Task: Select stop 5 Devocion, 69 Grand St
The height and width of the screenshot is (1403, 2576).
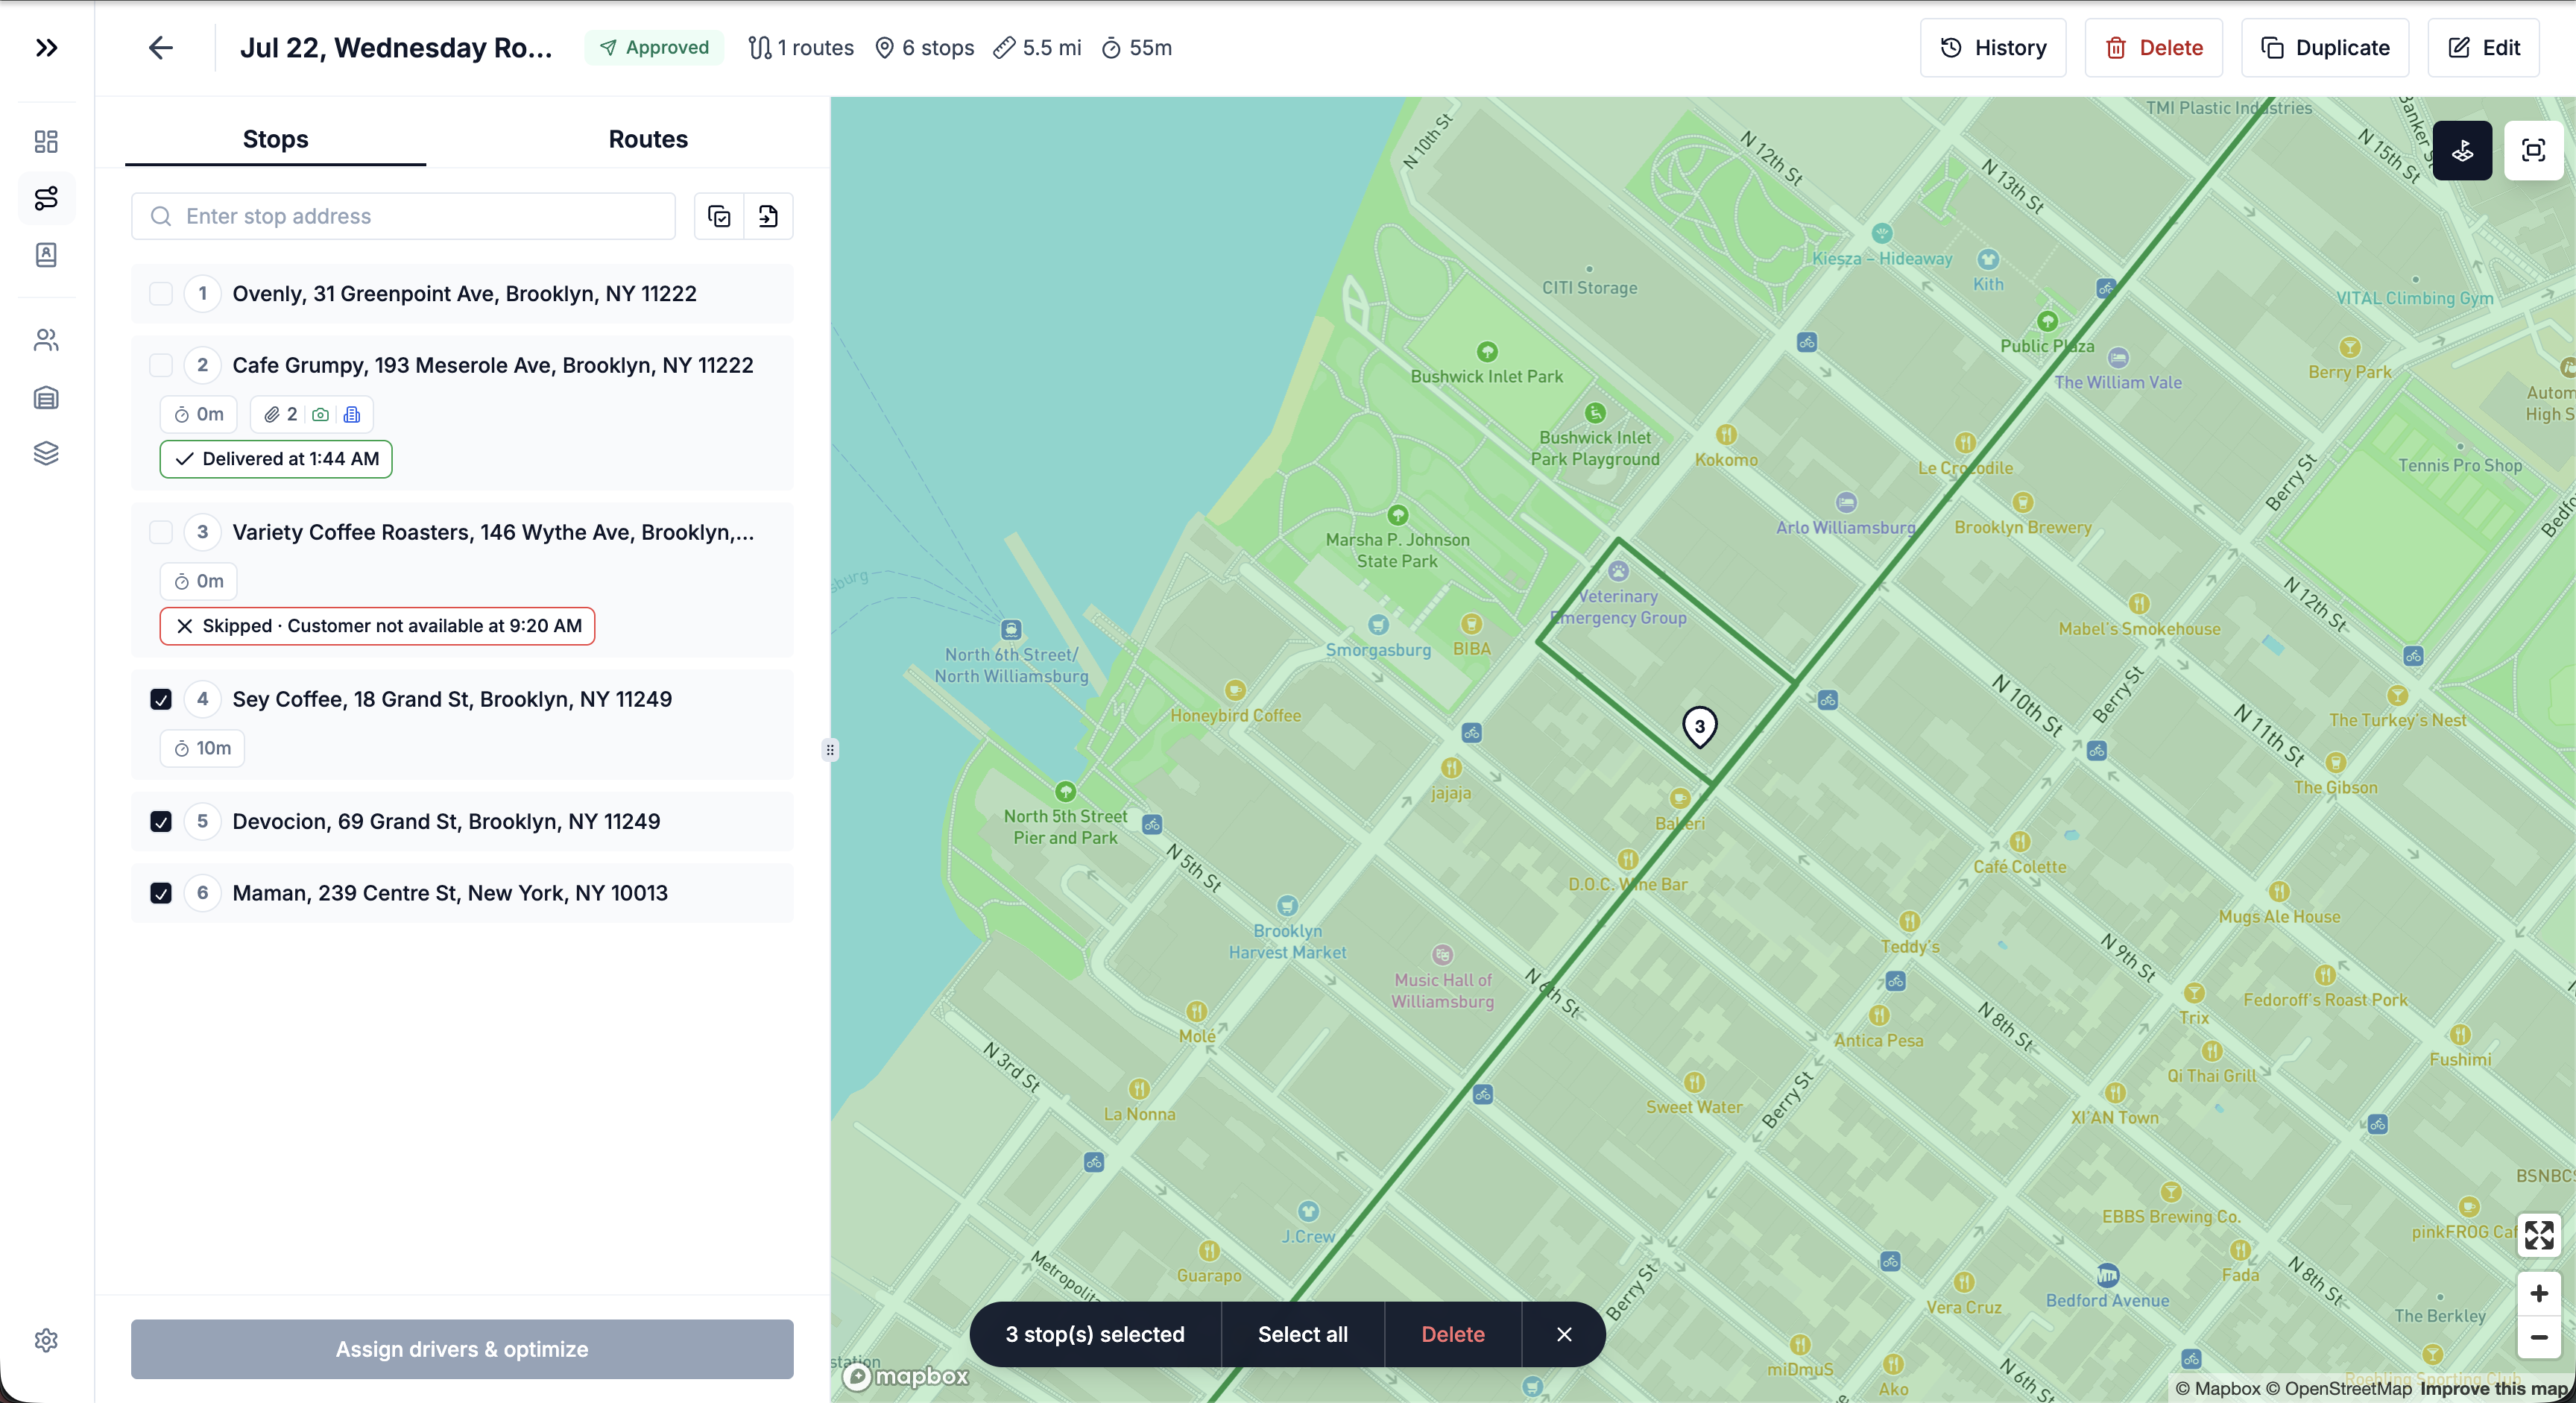Action: coord(462,821)
